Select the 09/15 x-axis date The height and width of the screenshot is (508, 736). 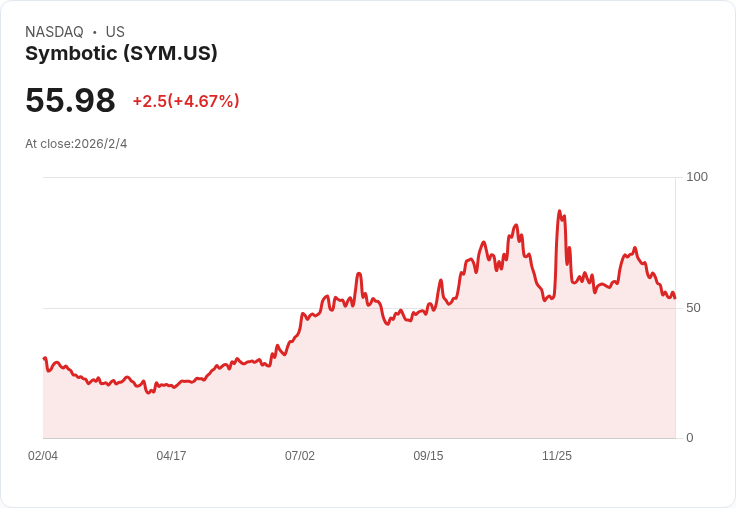(x=428, y=456)
